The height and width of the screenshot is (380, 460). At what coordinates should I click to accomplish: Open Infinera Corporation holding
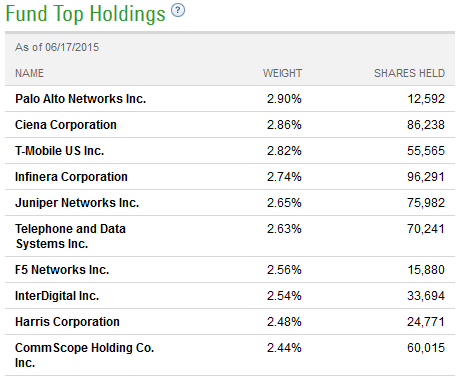click(x=71, y=177)
